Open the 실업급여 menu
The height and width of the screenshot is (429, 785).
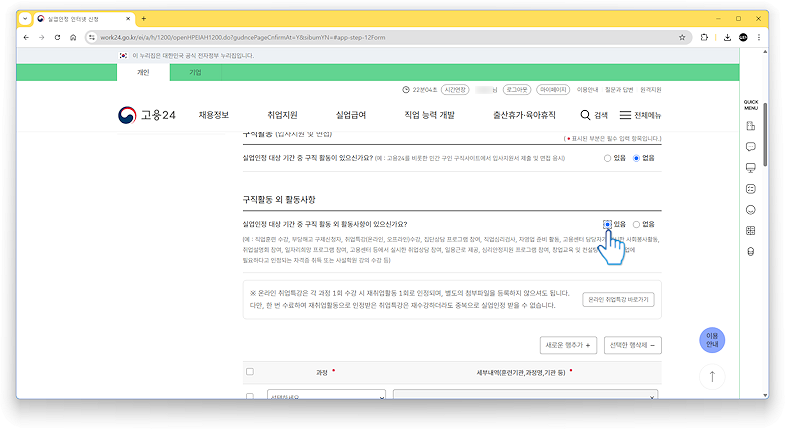click(x=351, y=115)
